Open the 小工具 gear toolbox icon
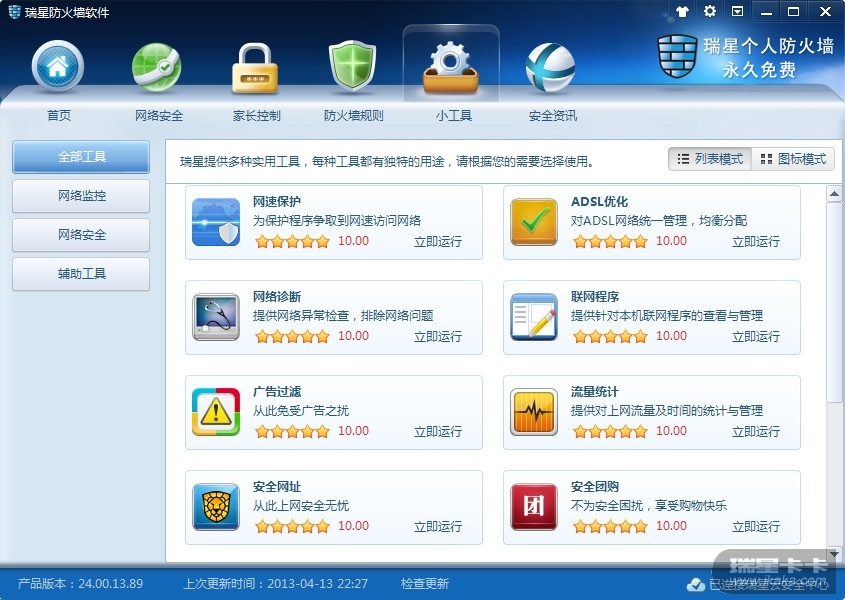Screen dimensions: 845x600 click(x=451, y=67)
